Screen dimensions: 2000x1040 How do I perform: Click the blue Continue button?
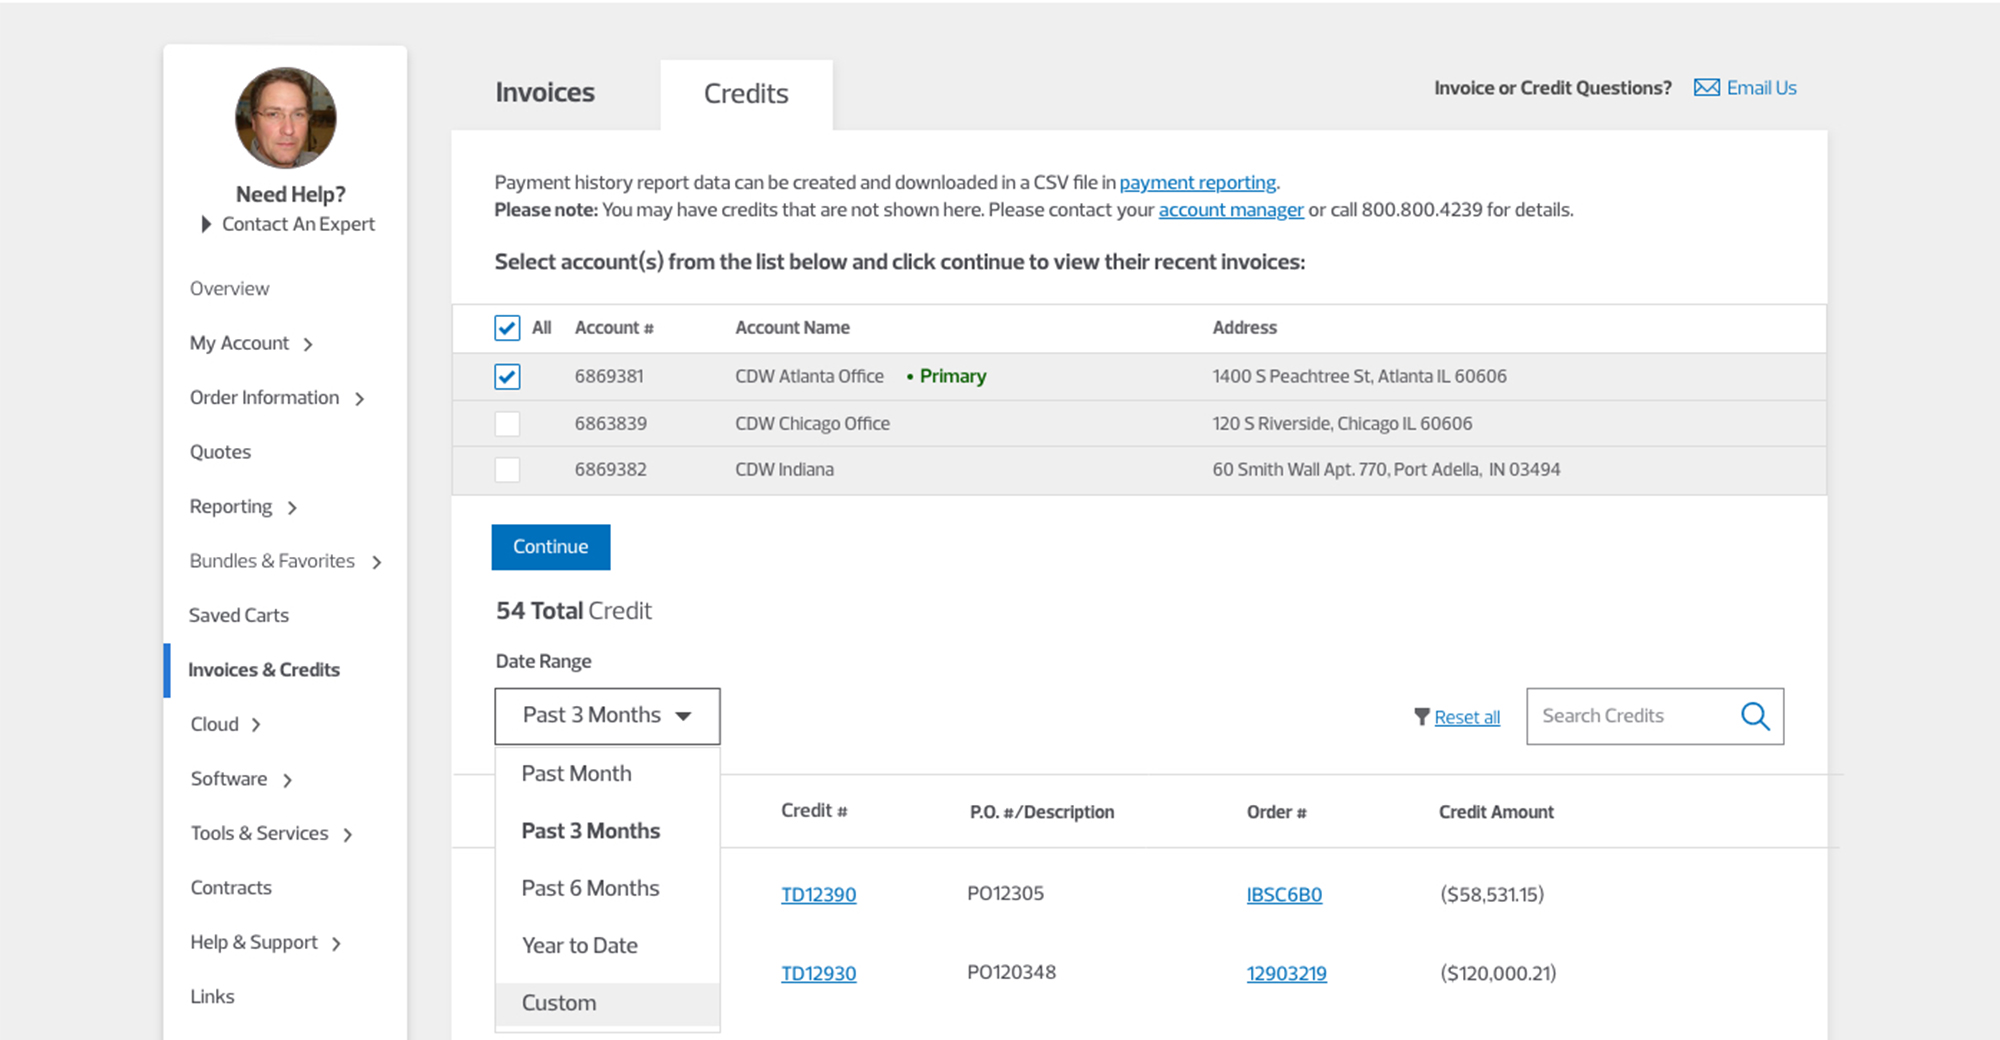551,547
